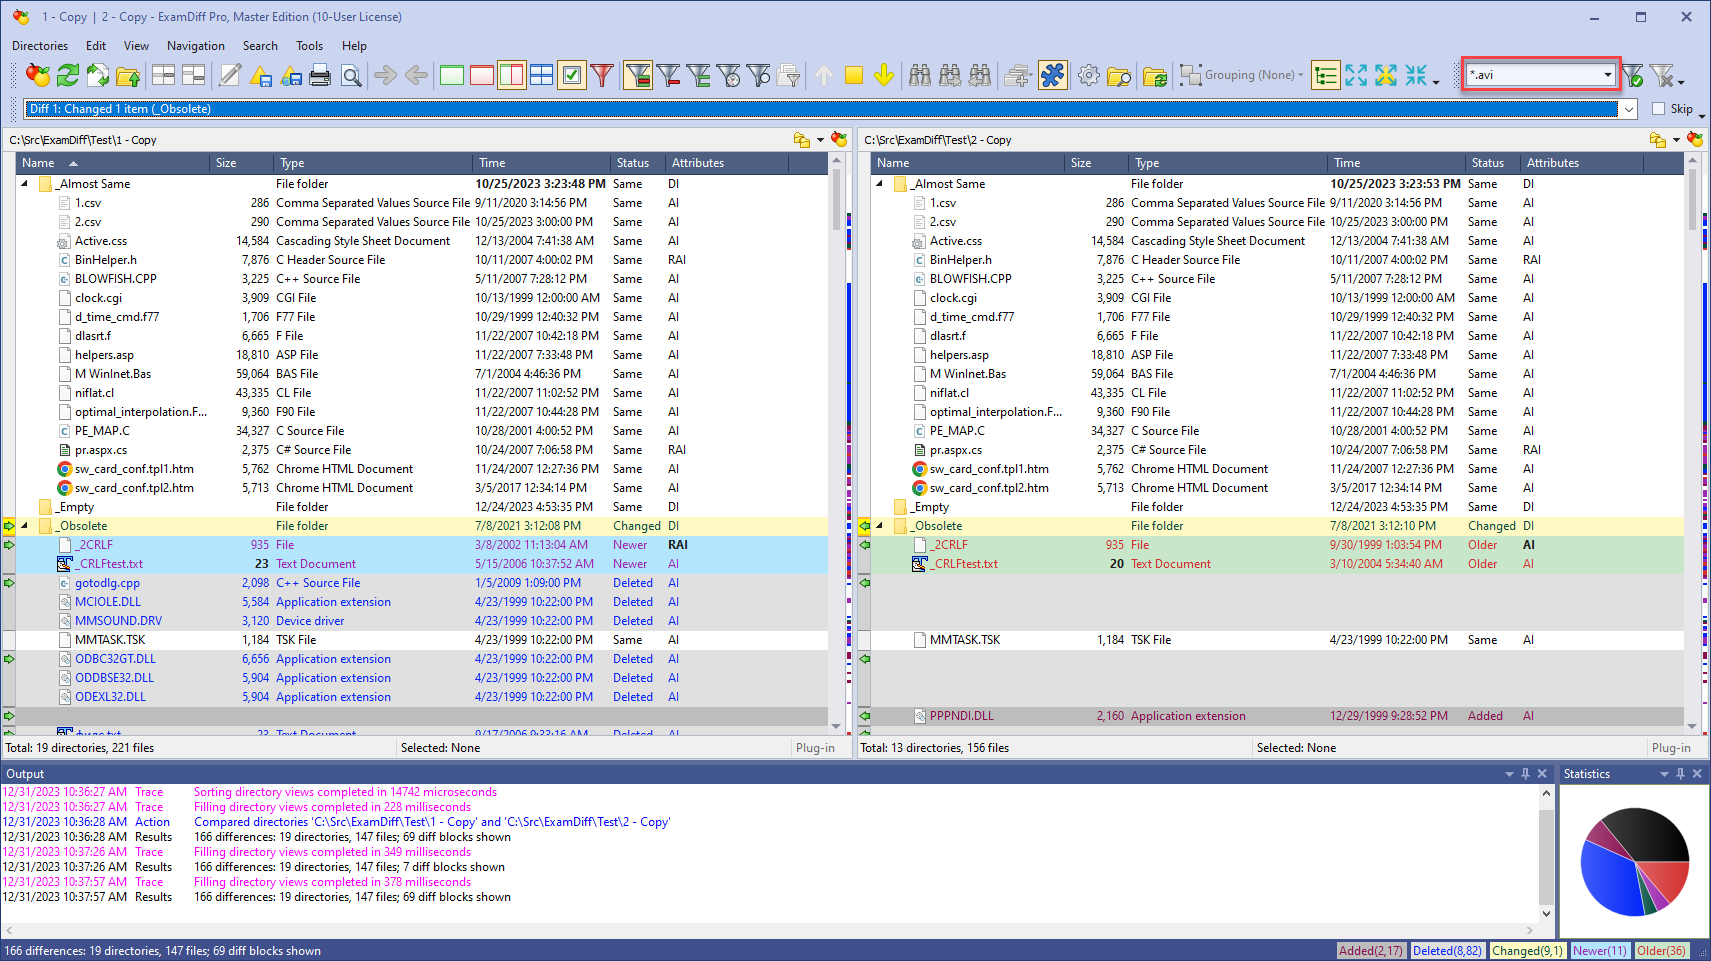Open the Edit menu

(x=96, y=46)
